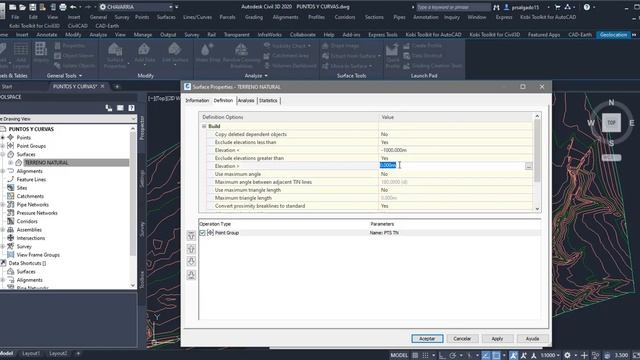Open the Surfaces menu

166,17
